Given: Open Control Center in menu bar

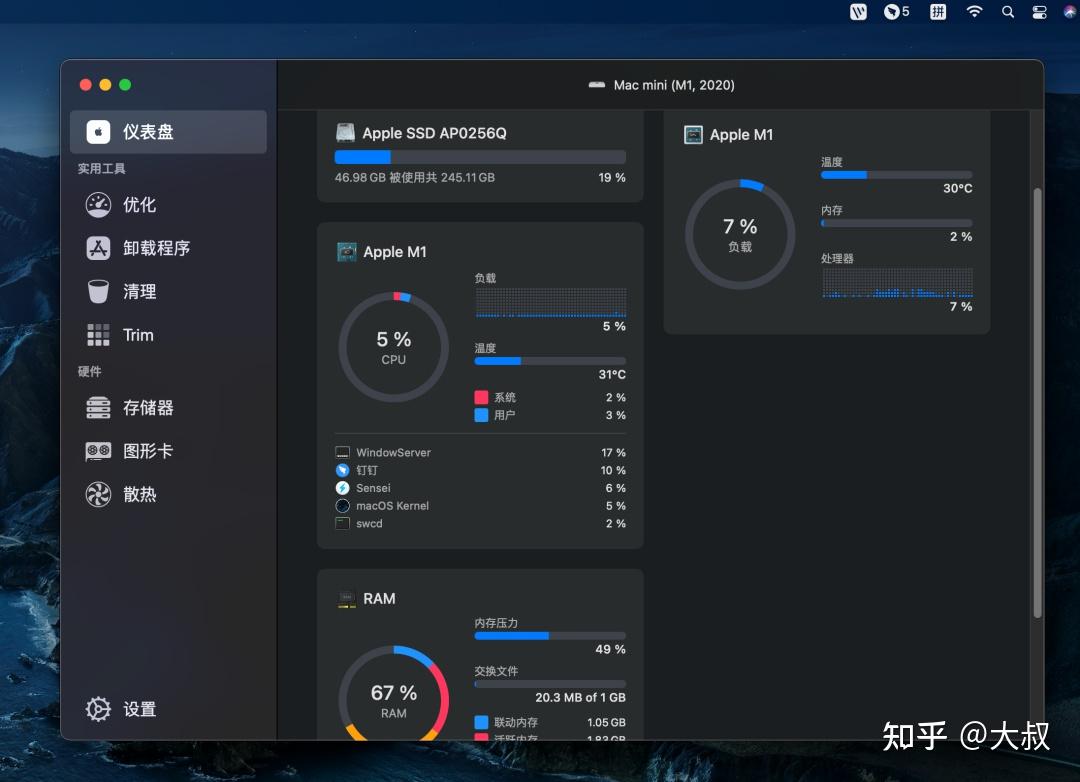Looking at the screenshot, I should pos(1039,12).
